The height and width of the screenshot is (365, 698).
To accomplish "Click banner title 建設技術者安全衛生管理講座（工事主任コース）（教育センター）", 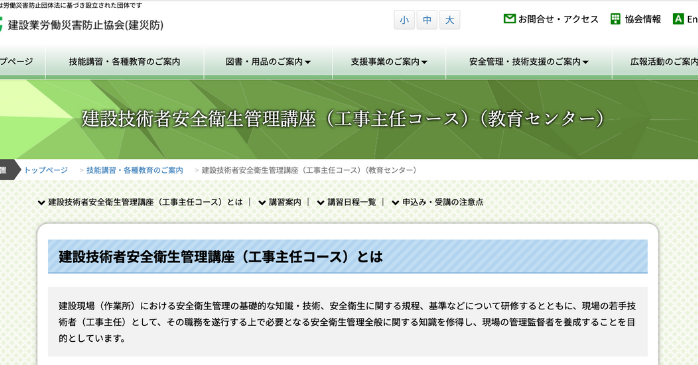I will click(x=343, y=119).
